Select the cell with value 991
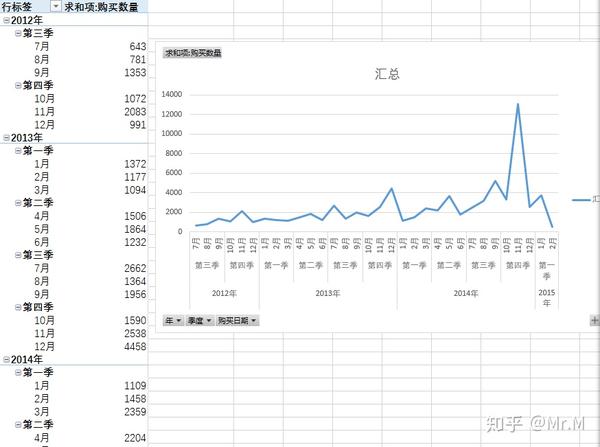 click(x=137, y=124)
